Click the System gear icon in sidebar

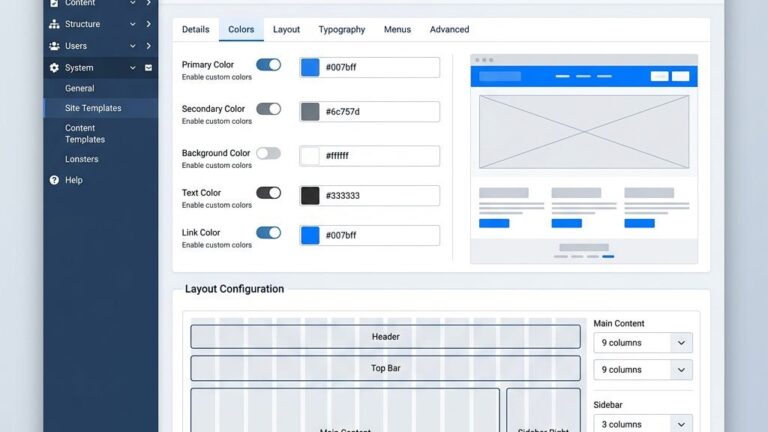tap(54, 68)
